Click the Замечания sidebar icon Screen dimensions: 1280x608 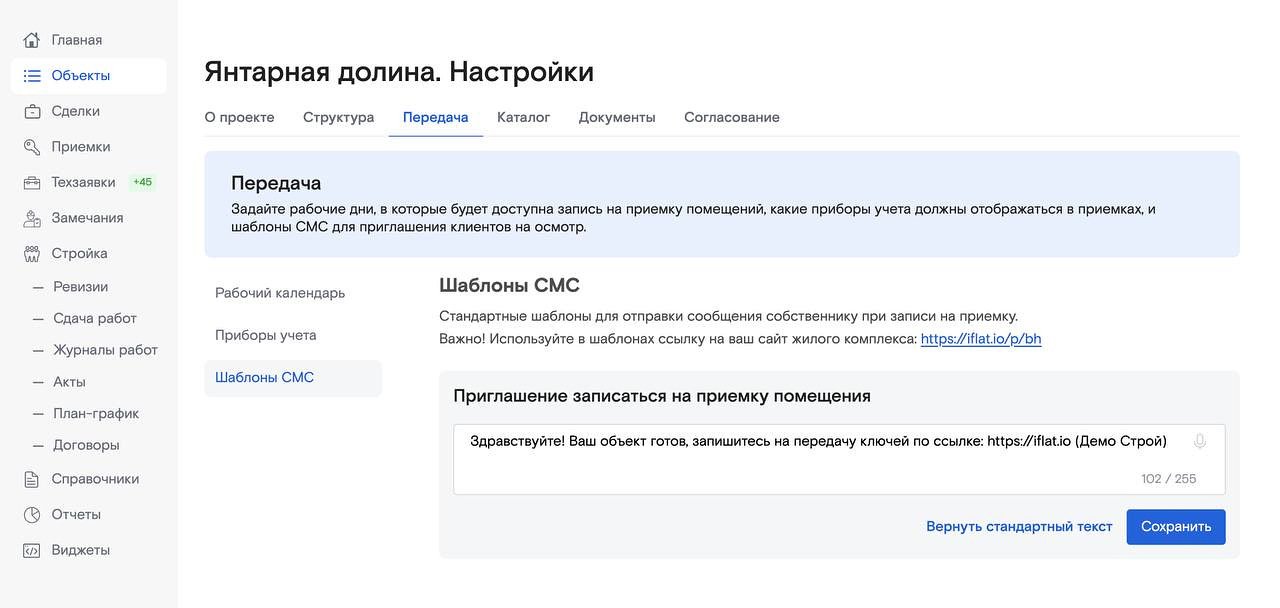click(32, 218)
